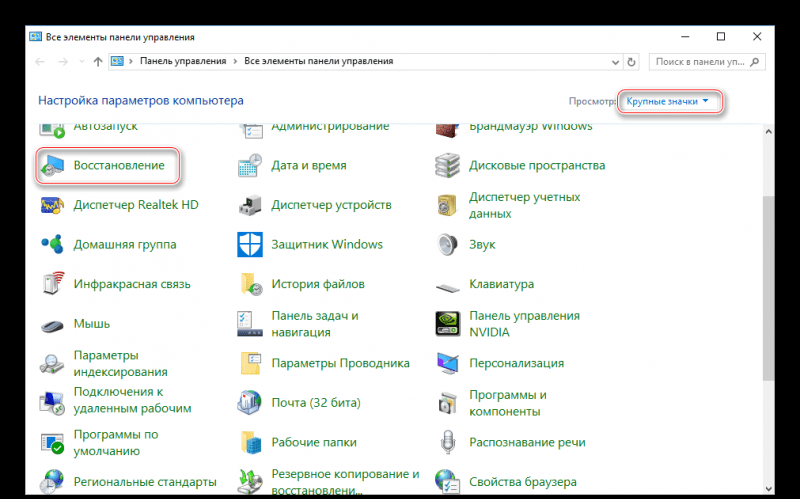Click the Диспетчер Realtek HD icon
This screenshot has height=499, width=800.
[x=52, y=205]
